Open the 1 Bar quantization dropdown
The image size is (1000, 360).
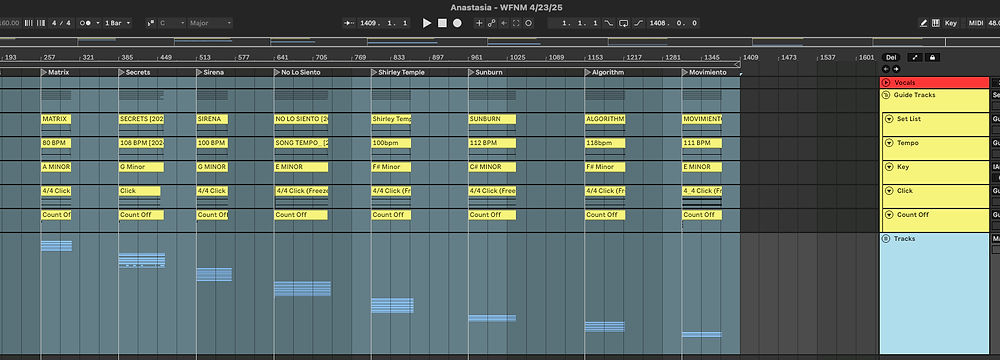pos(118,23)
